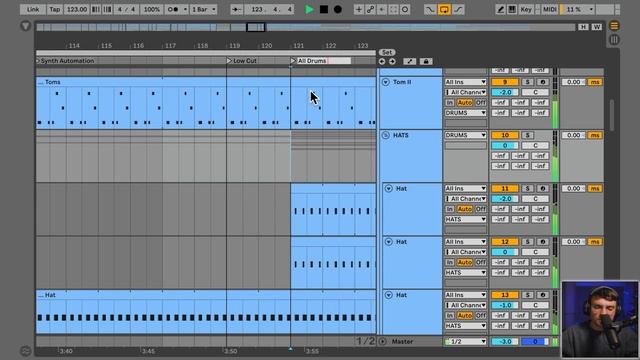Click the Master volume field -3.0
Image resolution: width=640 pixels, height=360 pixels.
pos(505,342)
